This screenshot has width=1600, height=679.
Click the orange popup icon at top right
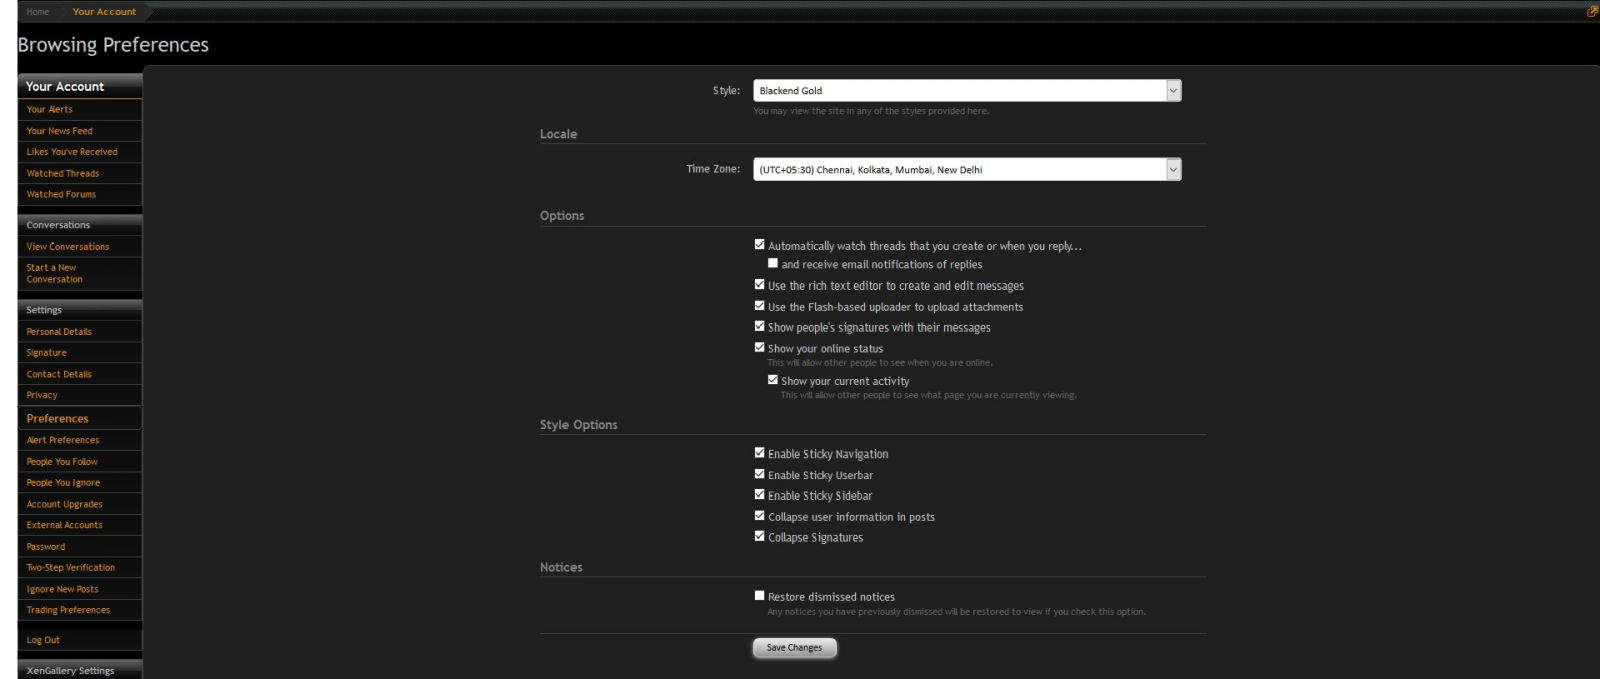[1592, 12]
